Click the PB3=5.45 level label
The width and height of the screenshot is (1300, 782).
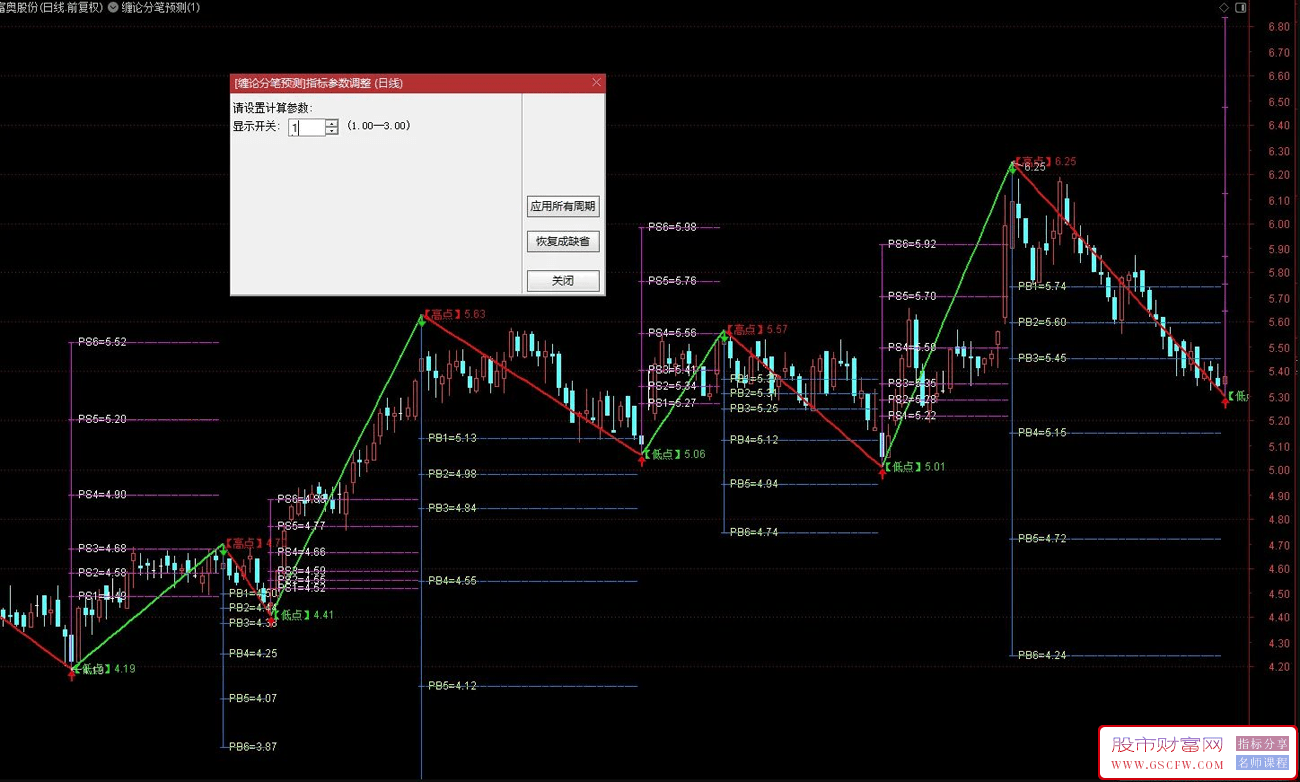[1042, 358]
